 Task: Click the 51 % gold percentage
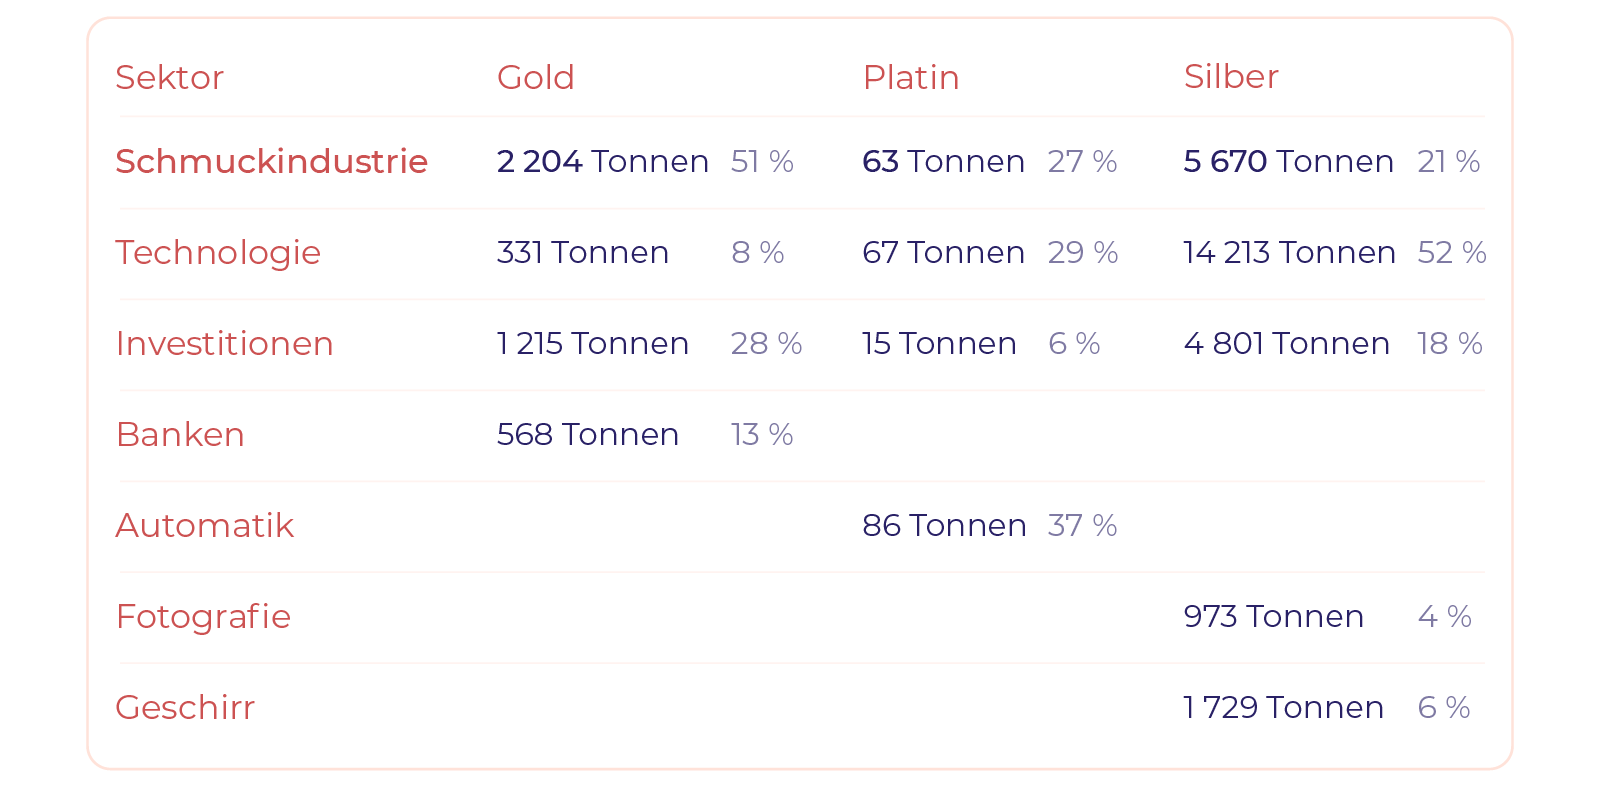point(761,161)
